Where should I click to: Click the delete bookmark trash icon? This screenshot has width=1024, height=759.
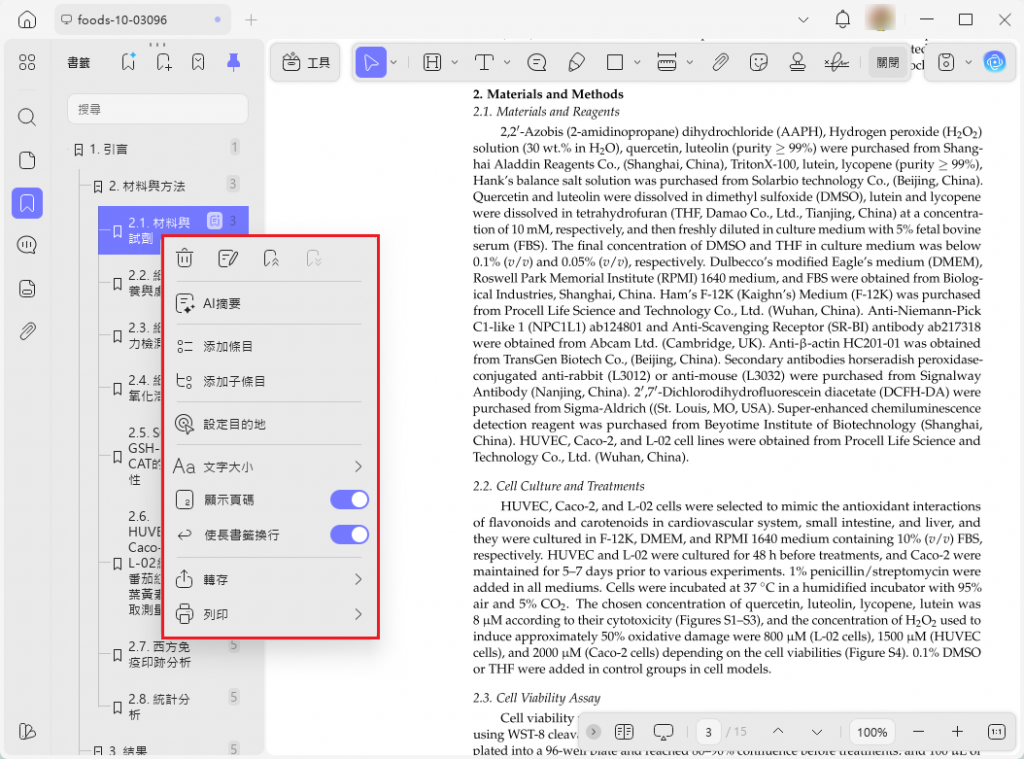click(x=185, y=259)
